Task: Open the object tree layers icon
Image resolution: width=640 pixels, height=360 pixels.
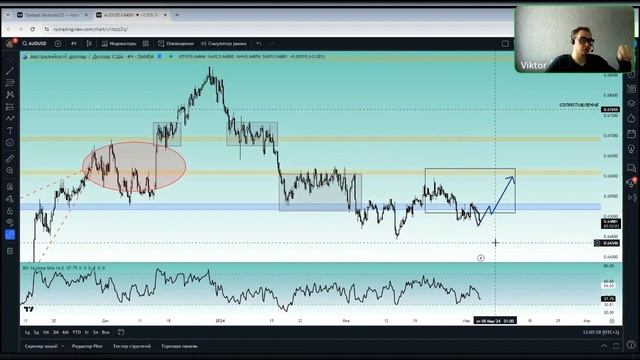Action: 631,103
